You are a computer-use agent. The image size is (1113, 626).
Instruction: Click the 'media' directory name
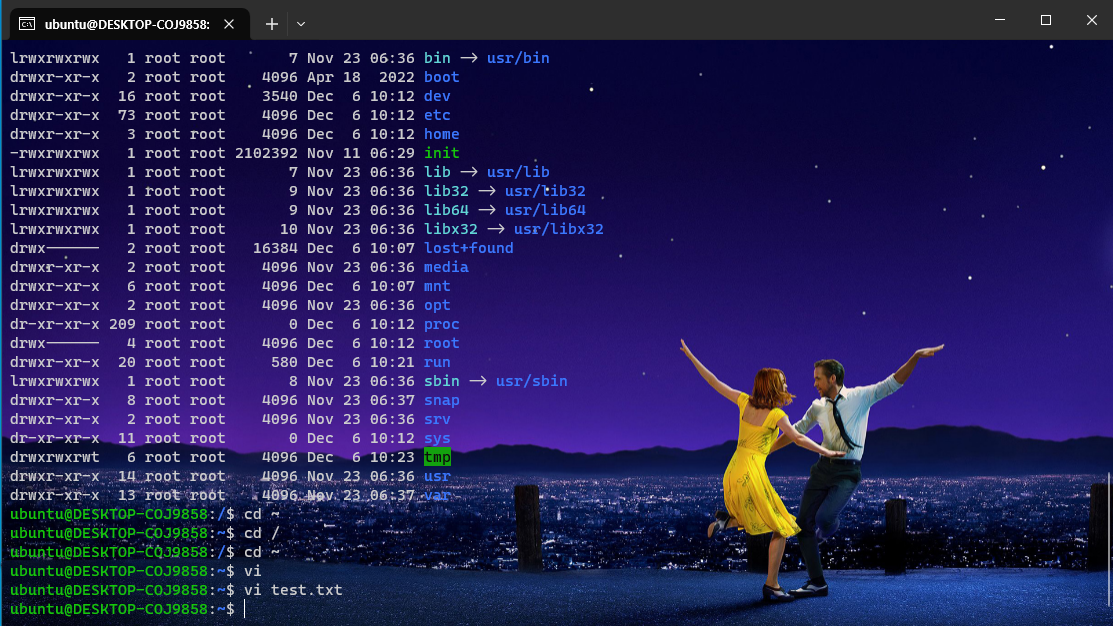pyautogui.click(x=446, y=267)
